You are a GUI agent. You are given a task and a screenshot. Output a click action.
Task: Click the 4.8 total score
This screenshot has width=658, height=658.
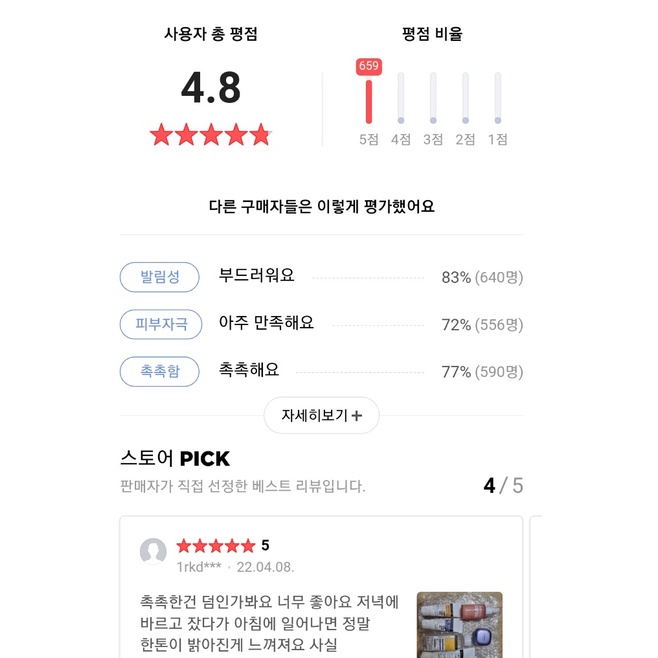[x=211, y=88]
